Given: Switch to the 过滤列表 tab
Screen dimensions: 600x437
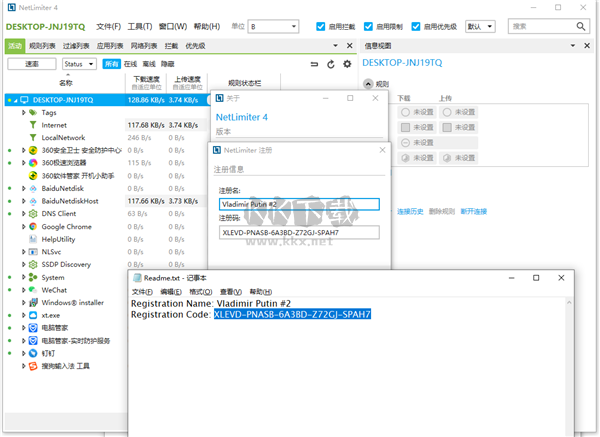Looking at the screenshot, I should pos(76,45).
